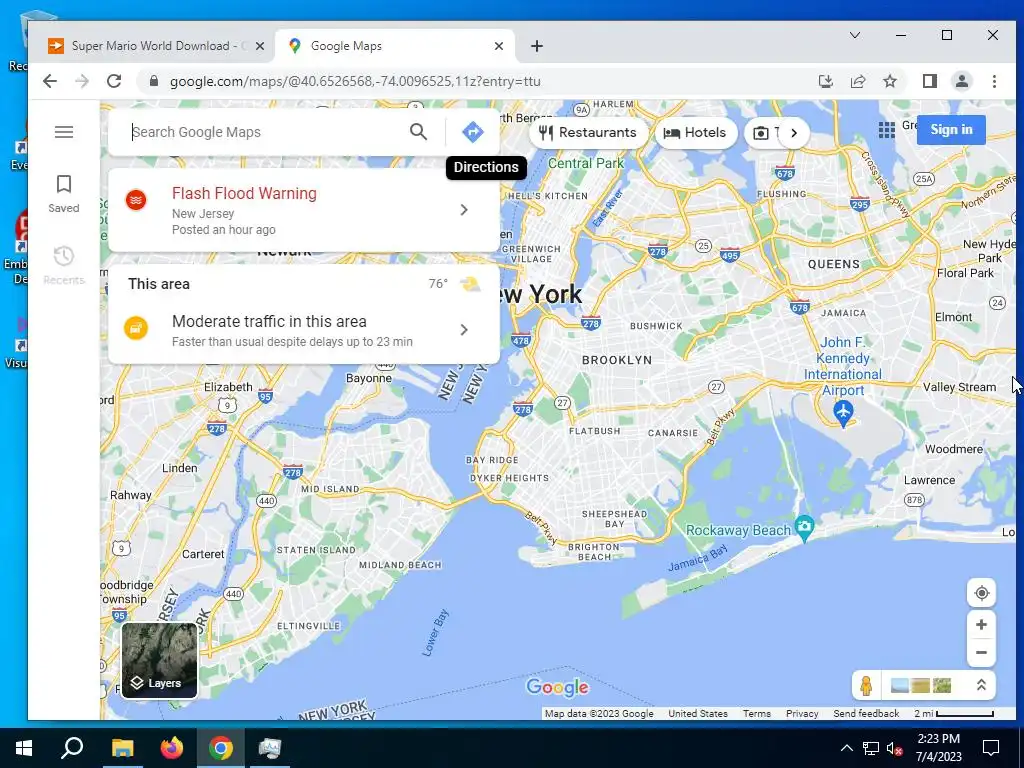
Task: Click the Sign in button
Action: pyautogui.click(x=951, y=129)
